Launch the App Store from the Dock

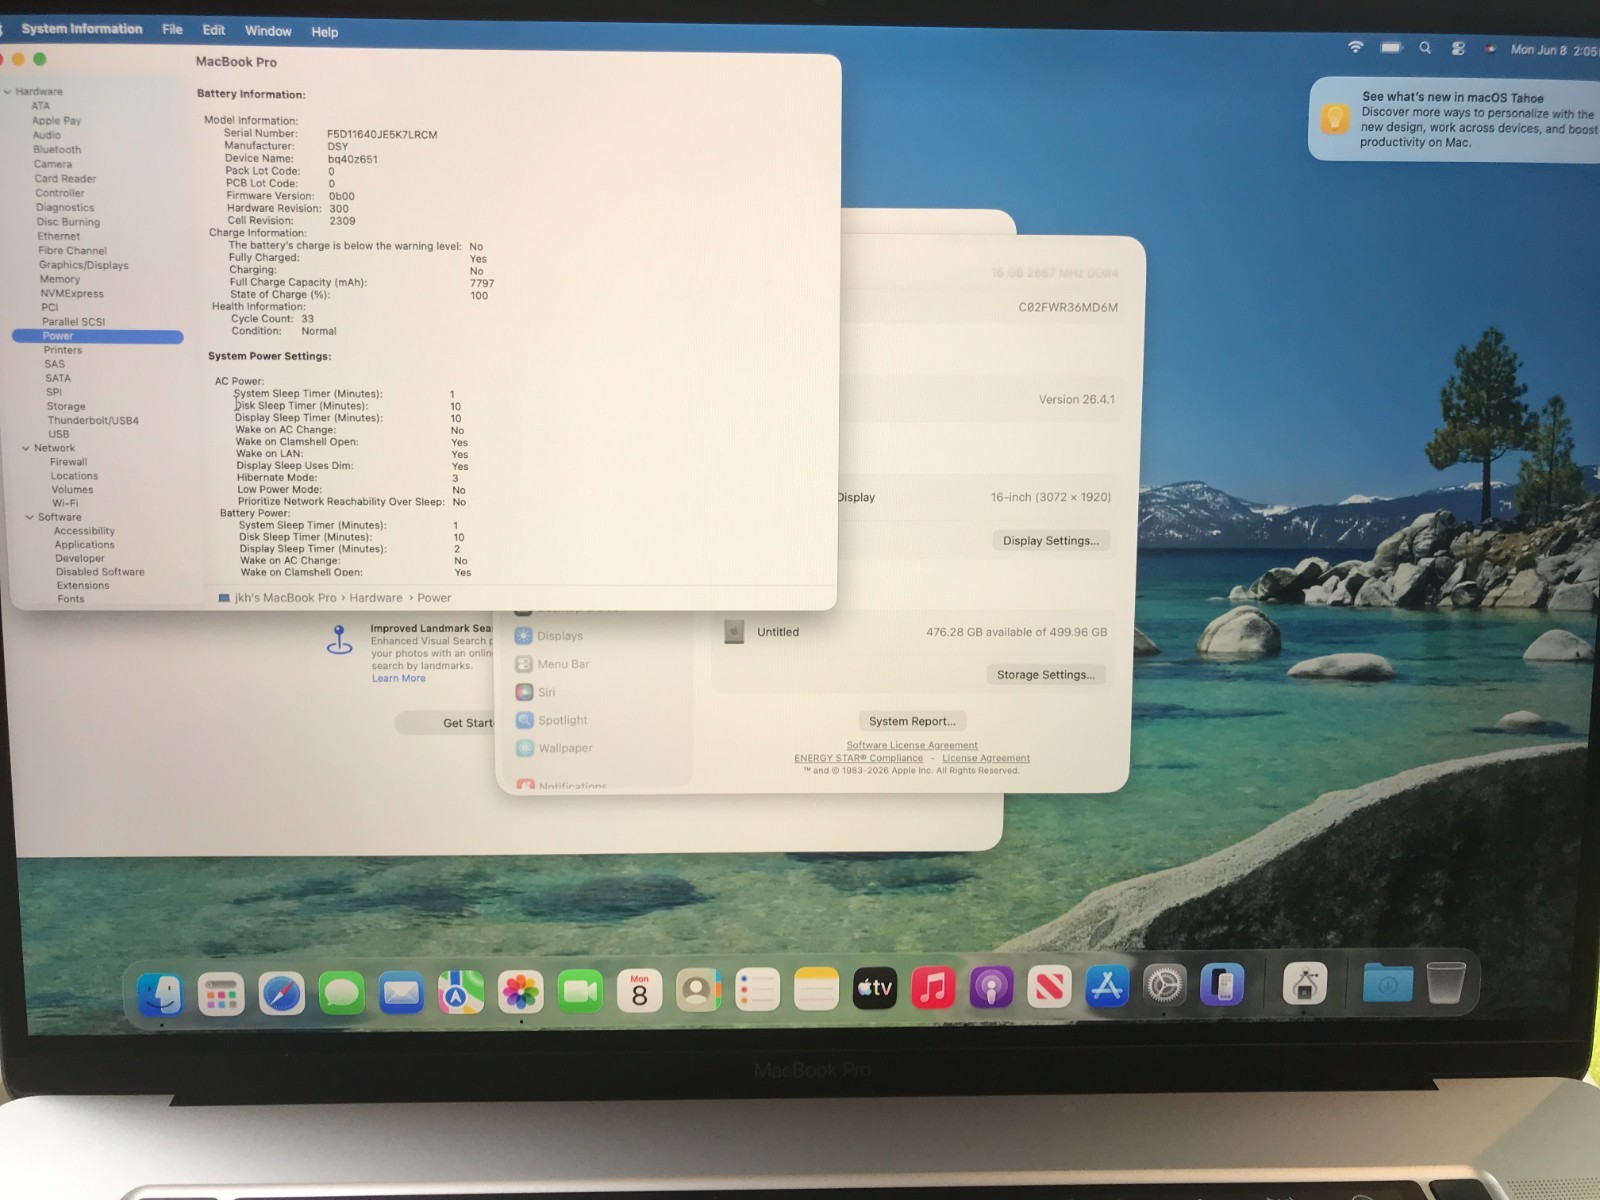tap(1107, 986)
